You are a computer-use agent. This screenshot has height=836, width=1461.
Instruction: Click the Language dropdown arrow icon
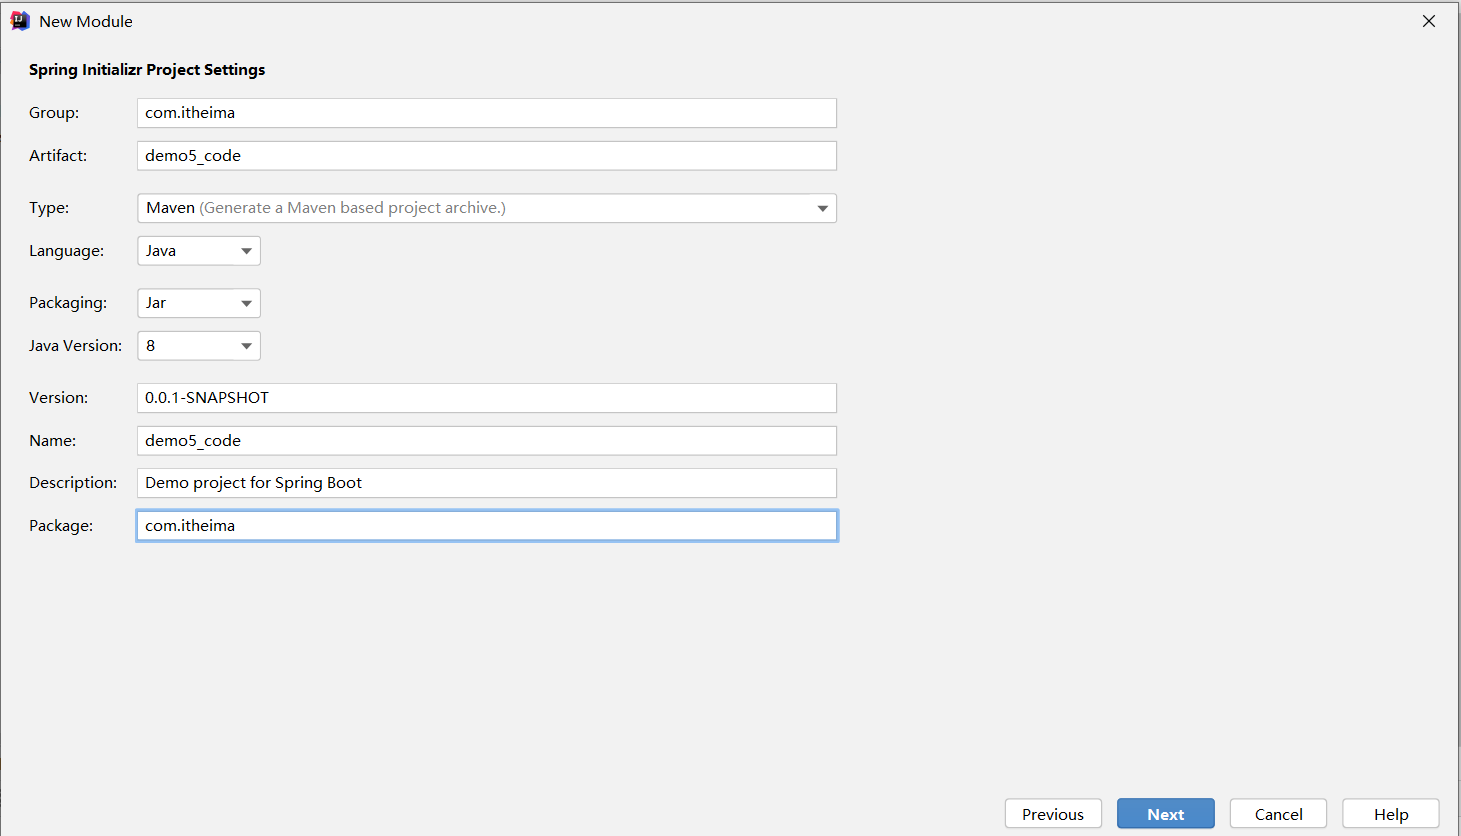[246, 251]
